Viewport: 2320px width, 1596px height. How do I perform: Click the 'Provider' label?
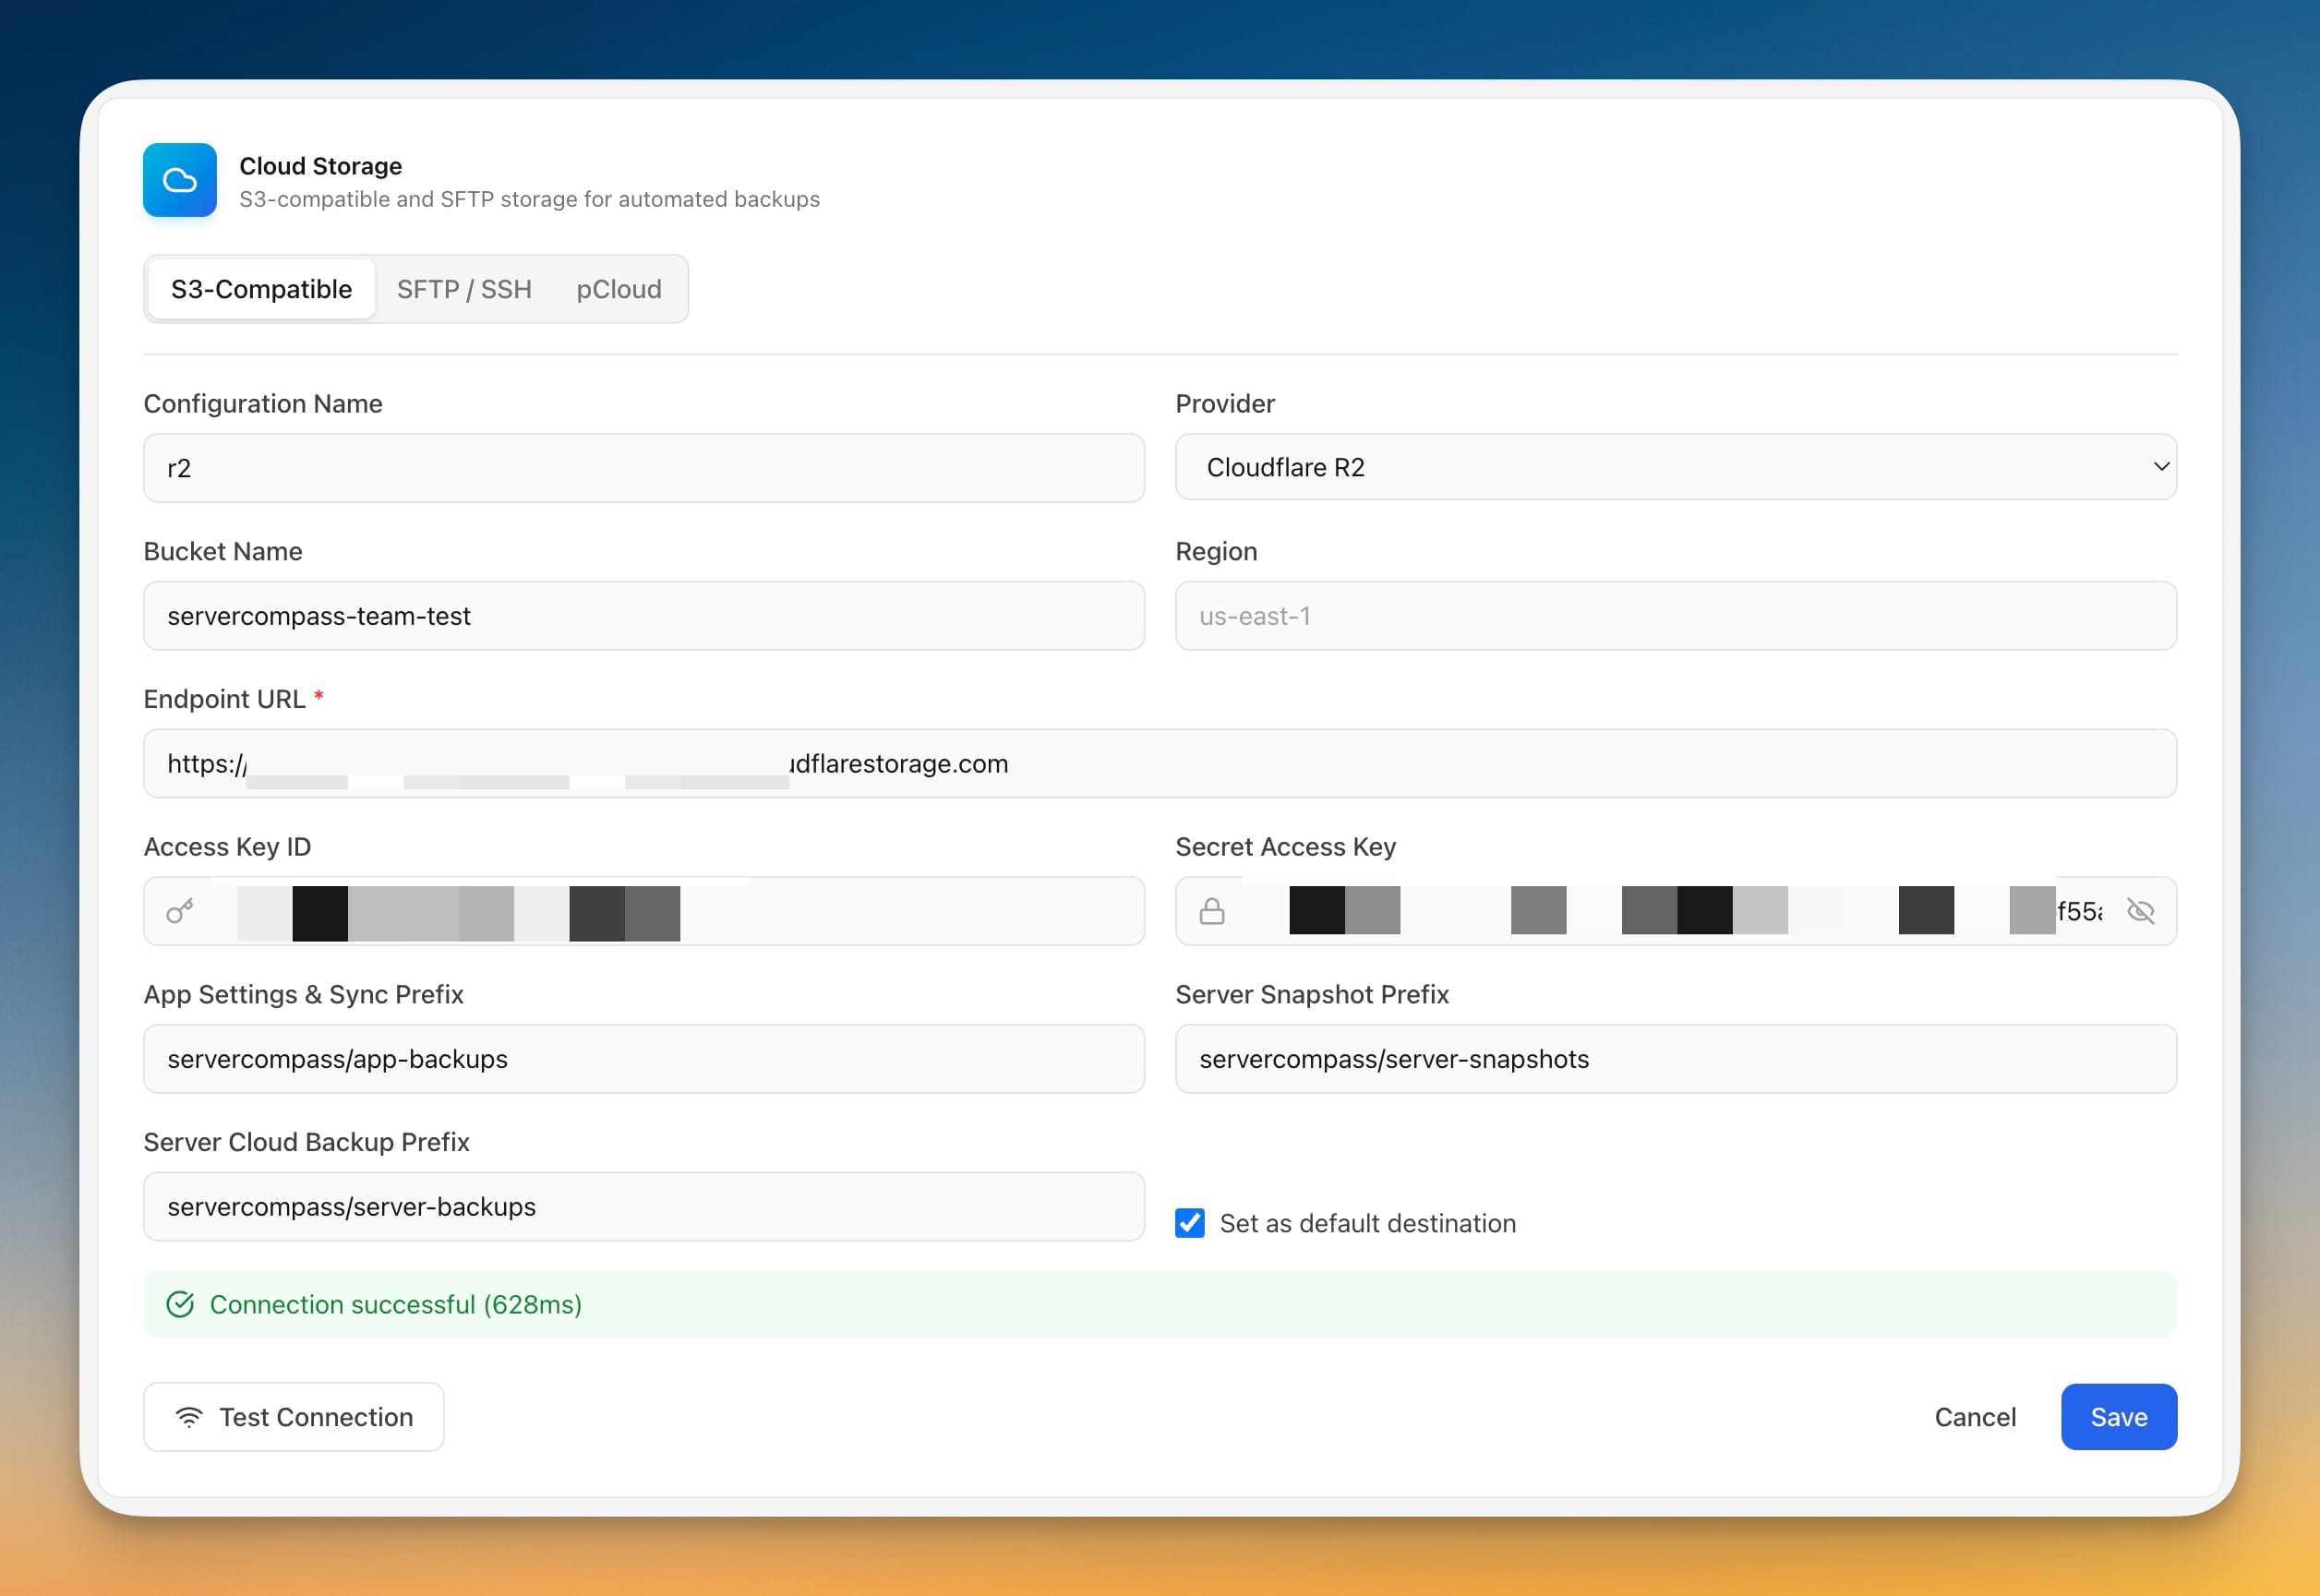point(1225,404)
